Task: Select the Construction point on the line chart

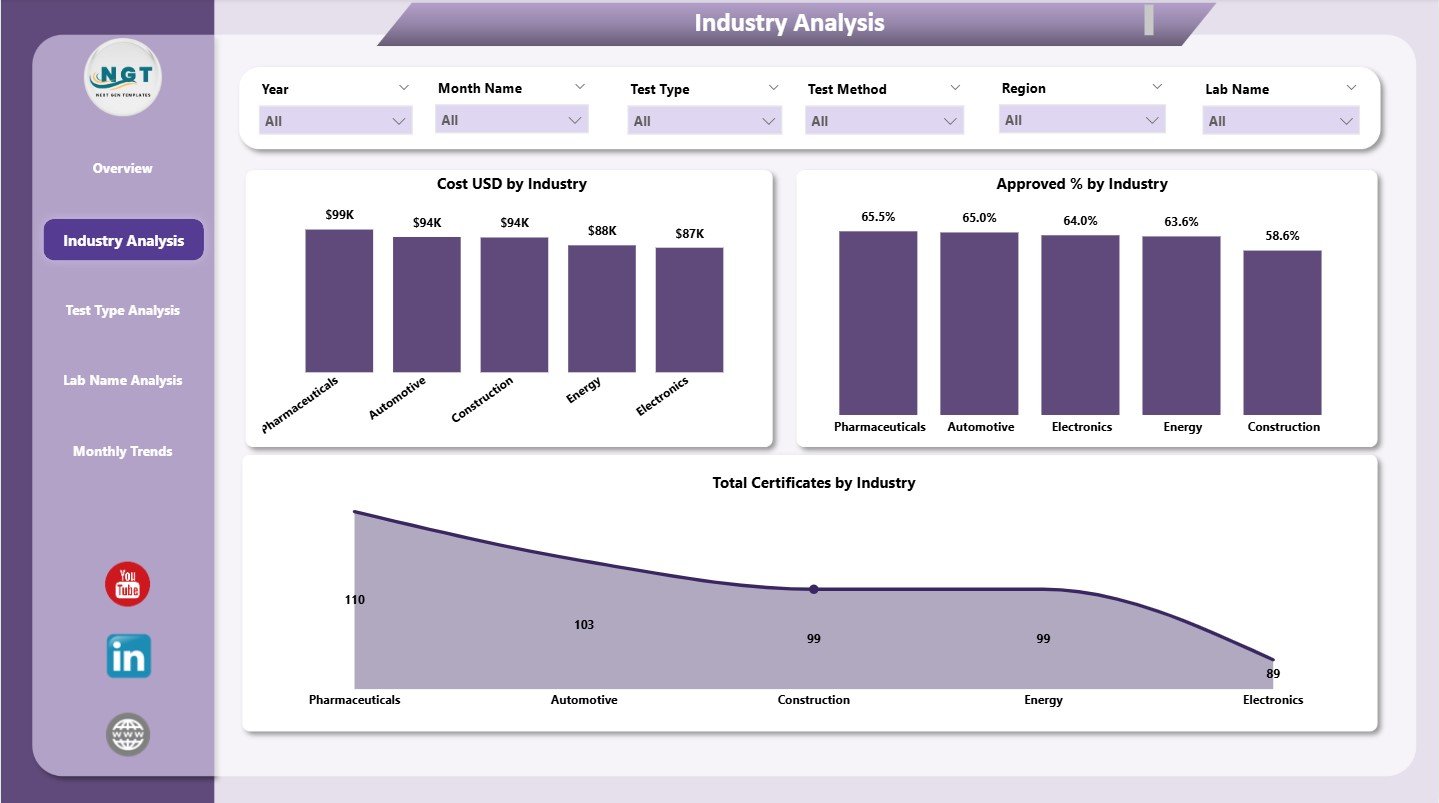Action: [813, 589]
